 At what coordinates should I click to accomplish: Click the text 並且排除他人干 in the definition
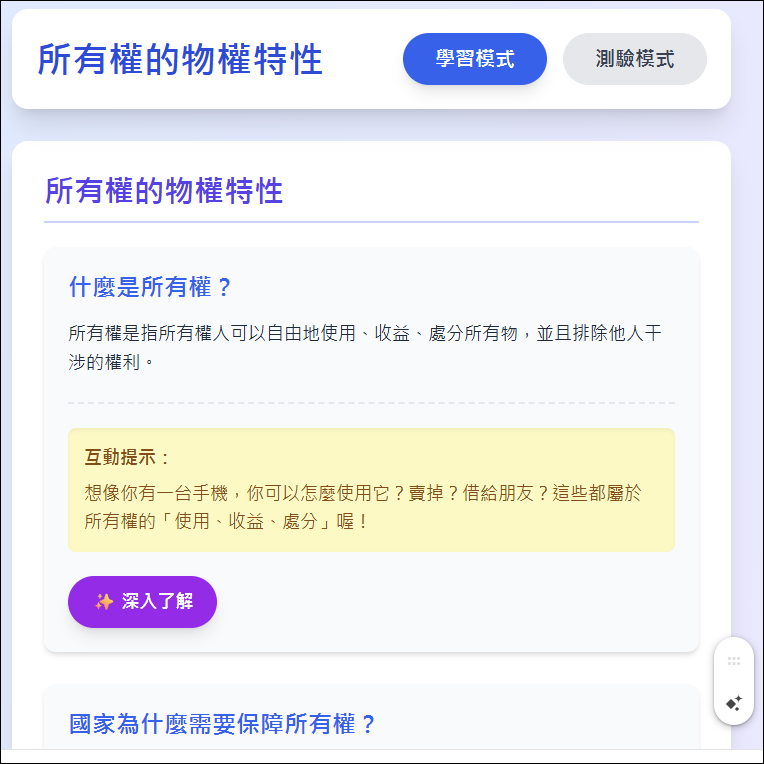coord(599,333)
